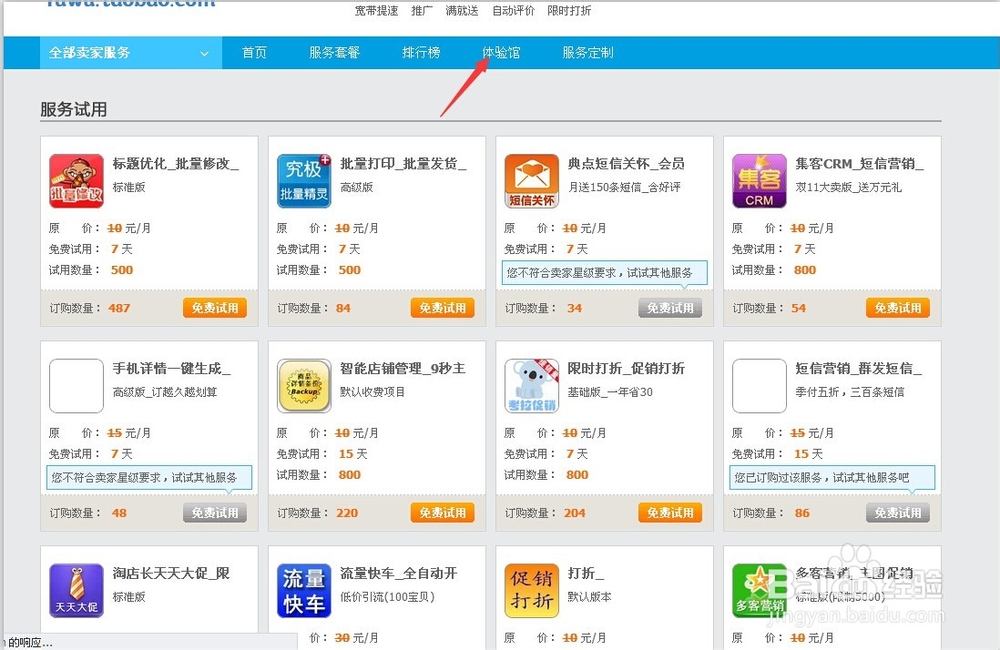Click the 批量修改 icon for 标题优化 service
Image resolution: width=1000 pixels, height=650 pixels.
pos(76,180)
